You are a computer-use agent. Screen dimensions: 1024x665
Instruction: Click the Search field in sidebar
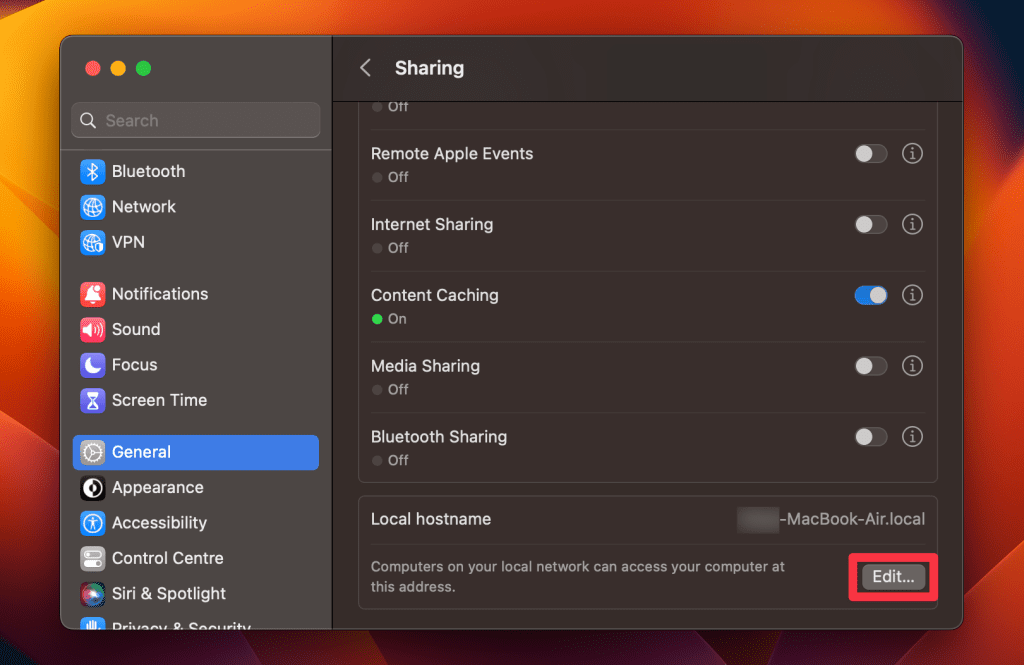tap(196, 121)
